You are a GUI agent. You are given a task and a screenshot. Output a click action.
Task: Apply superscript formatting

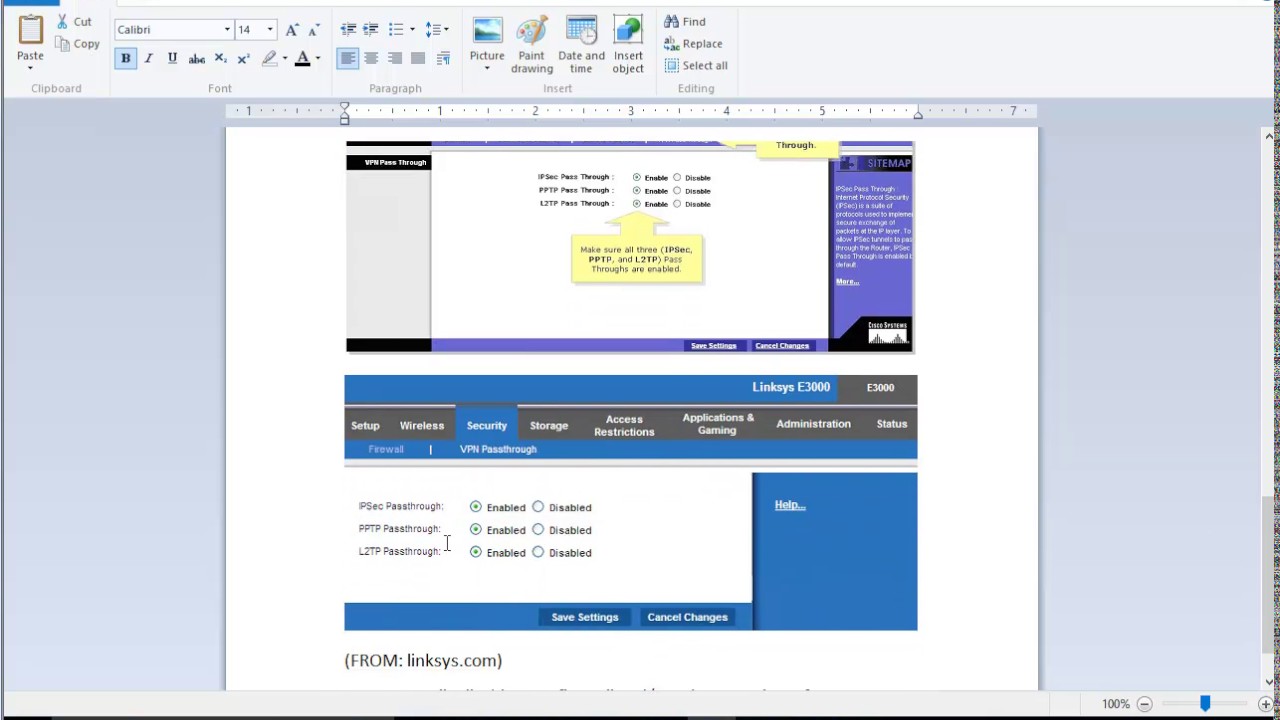tap(243, 59)
